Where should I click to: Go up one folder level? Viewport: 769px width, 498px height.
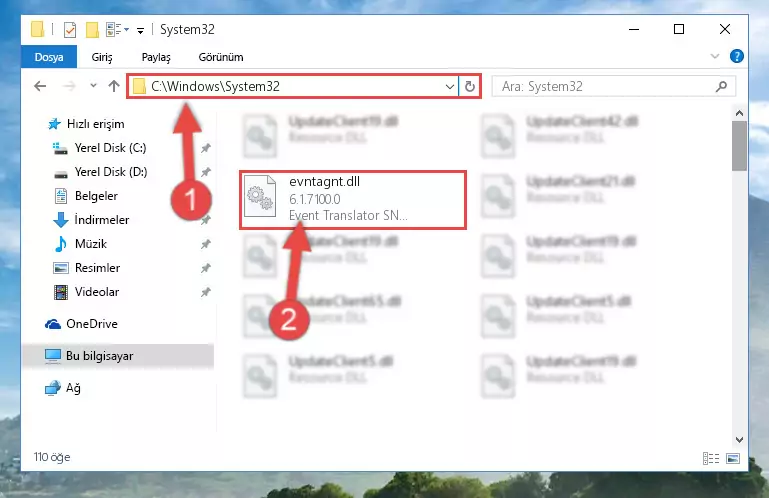click(x=114, y=86)
